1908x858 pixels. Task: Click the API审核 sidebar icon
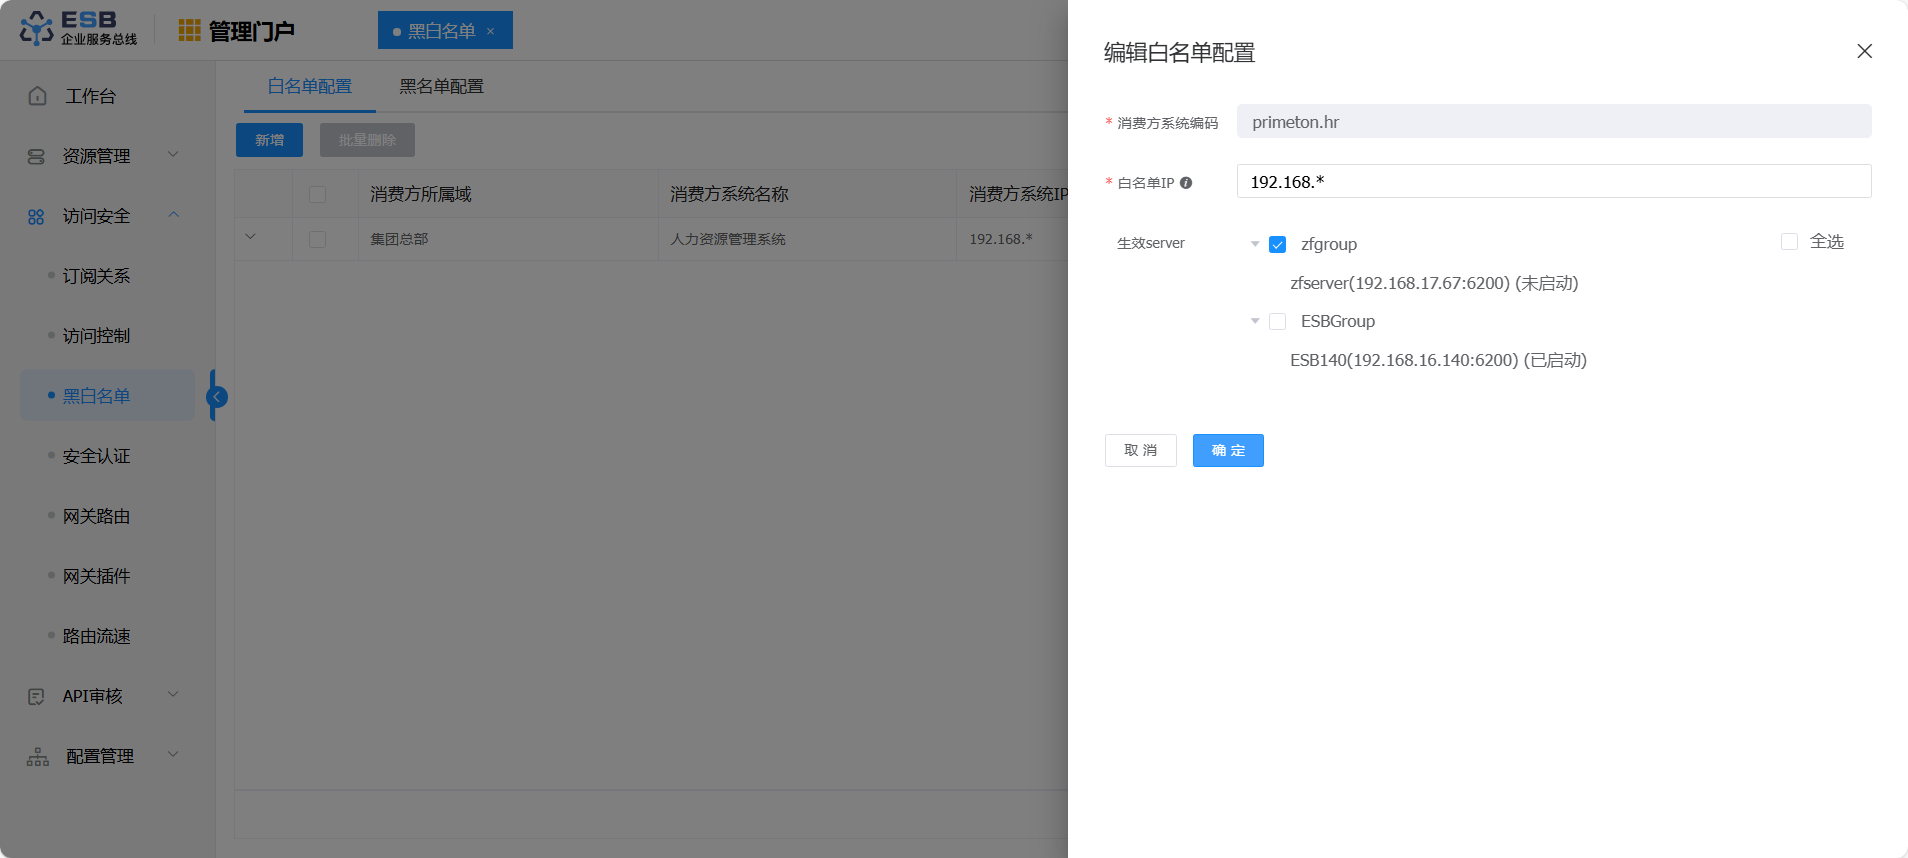click(x=37, y=696)
